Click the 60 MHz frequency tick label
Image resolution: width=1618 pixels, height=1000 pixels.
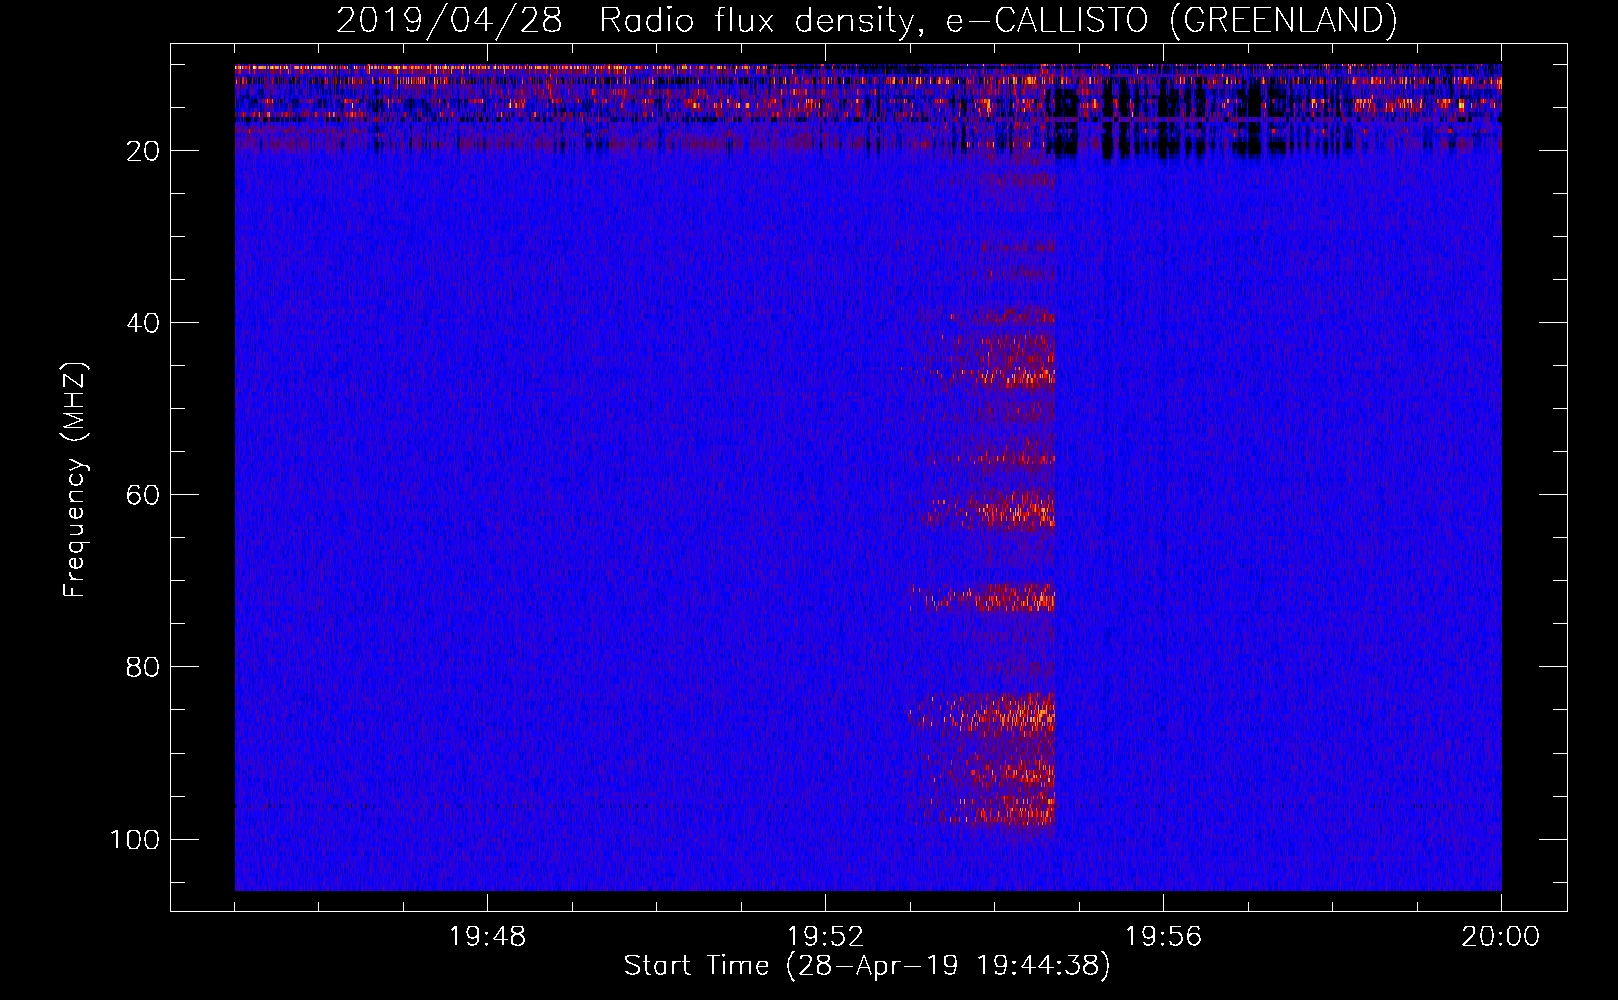point(143,495)
